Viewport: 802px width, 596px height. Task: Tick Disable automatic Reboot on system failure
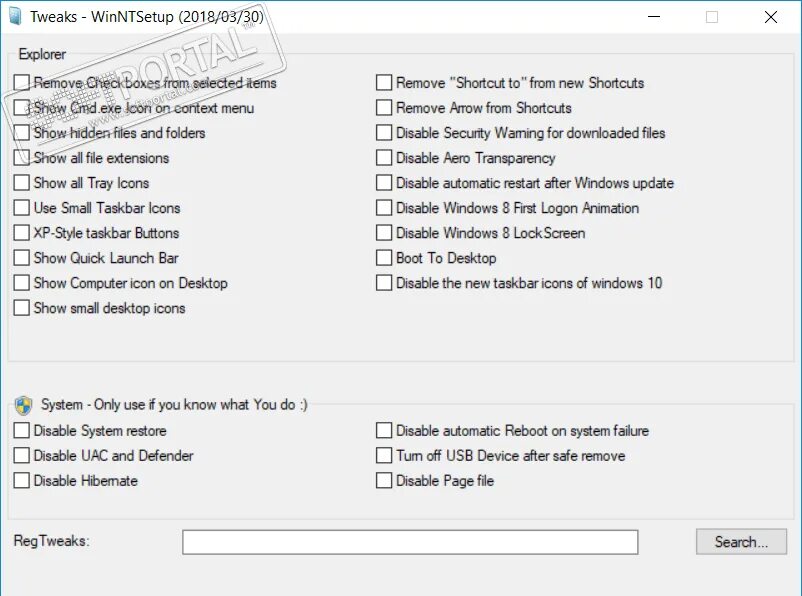pos(384,430)
